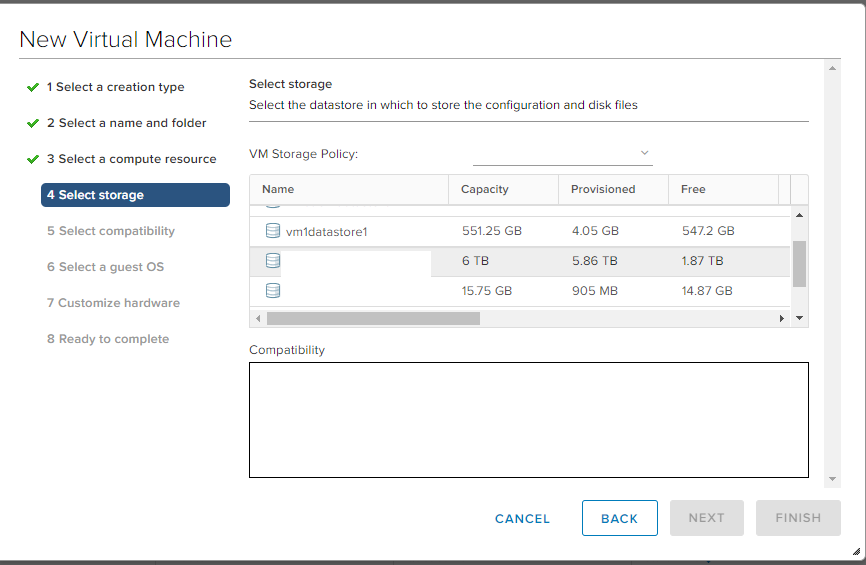Viewport: 866px width, 565px height.
Task: Click the 6 TB capacity cell
Action: click(x=475, y=261)
